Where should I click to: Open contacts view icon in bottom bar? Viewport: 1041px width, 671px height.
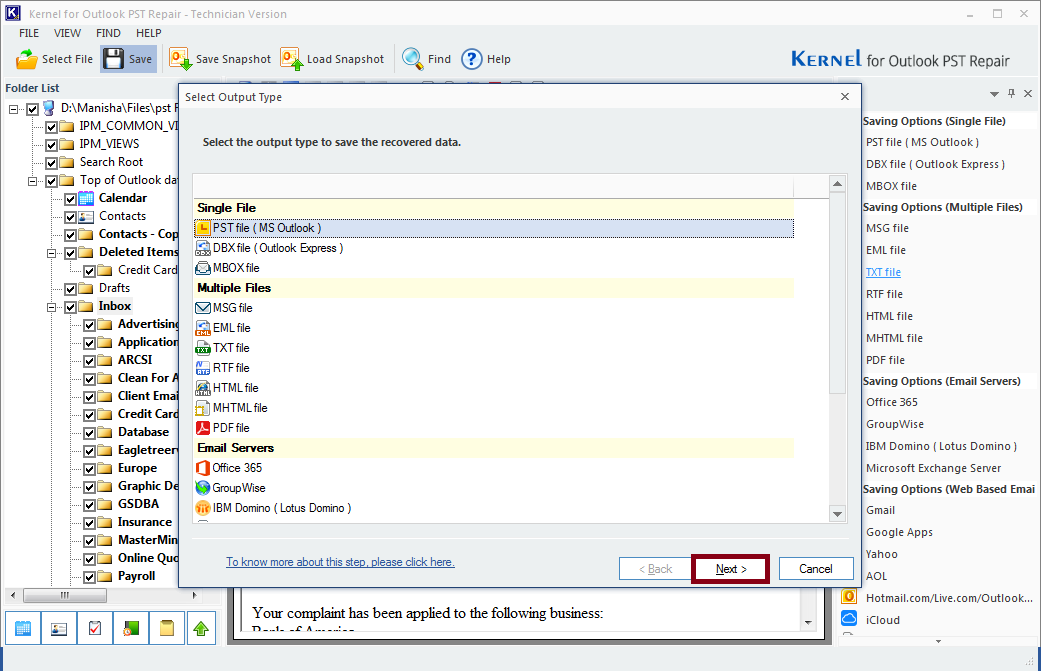pos(59,628)
